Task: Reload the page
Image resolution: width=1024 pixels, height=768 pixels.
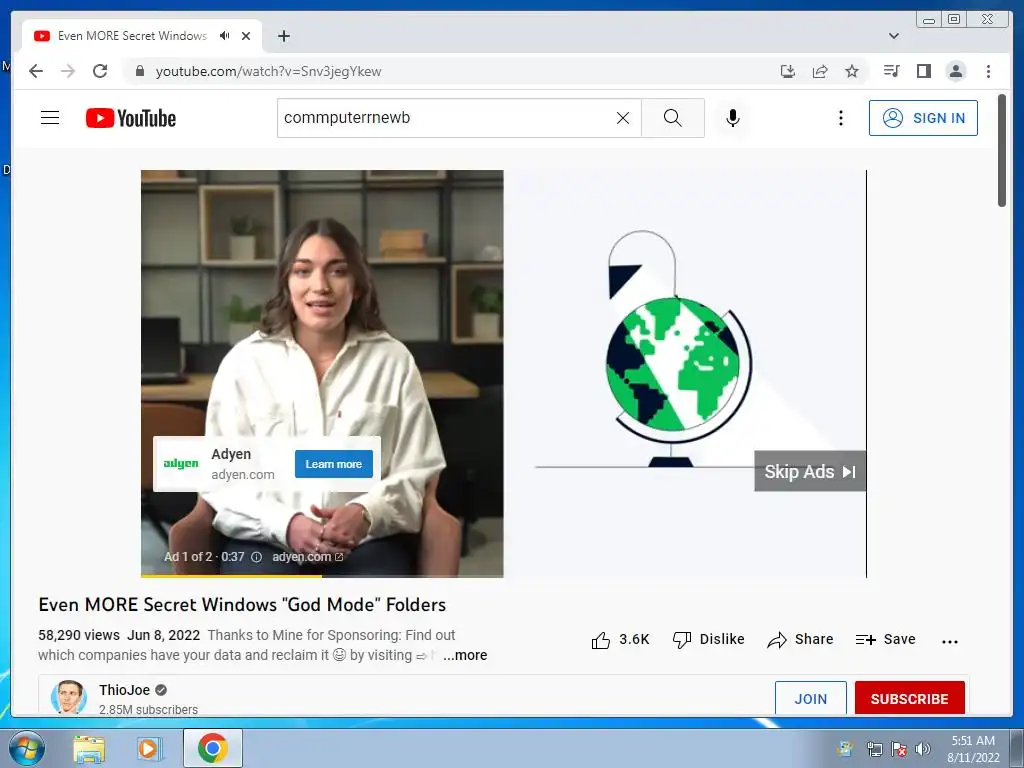Action: 100,71
